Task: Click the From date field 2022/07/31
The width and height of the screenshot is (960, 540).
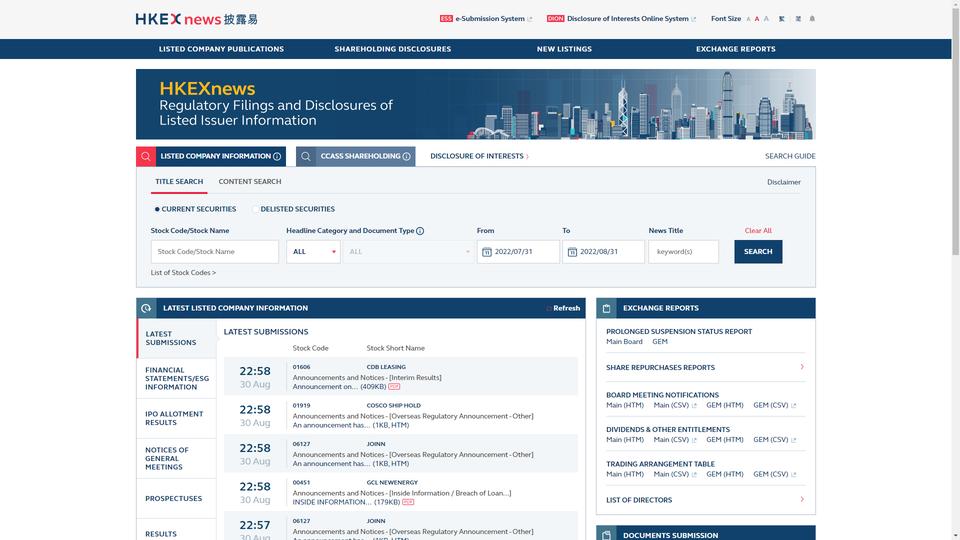Action: [x=518, y=252]
